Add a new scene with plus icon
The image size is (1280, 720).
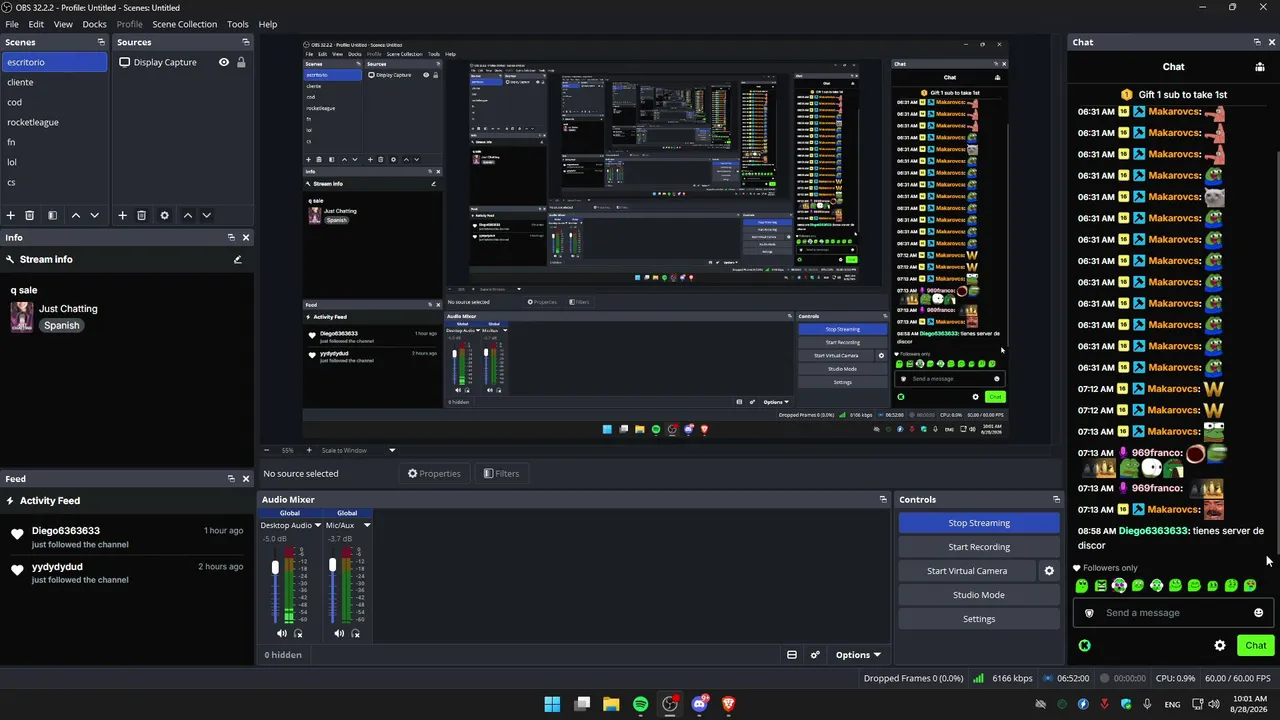(x=11, y=215)
